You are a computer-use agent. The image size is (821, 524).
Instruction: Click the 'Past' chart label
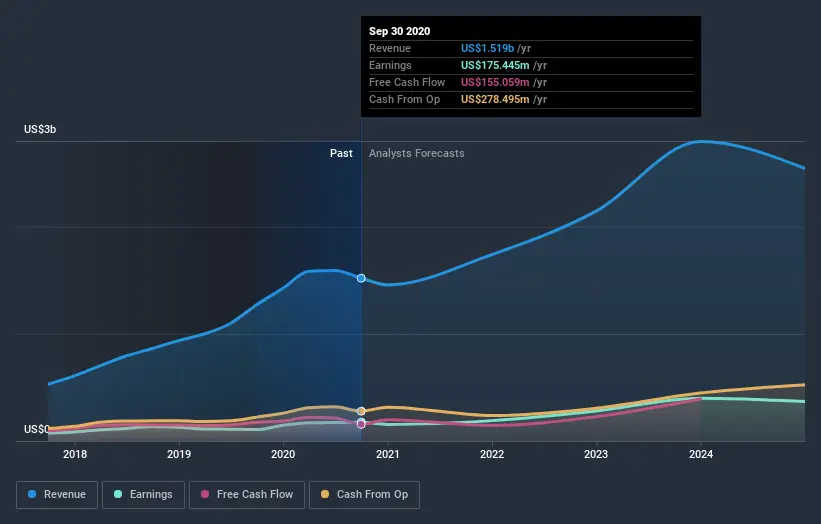[341, 153]
